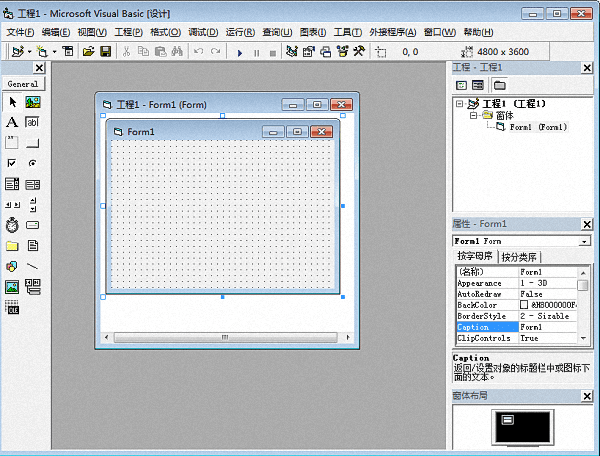
Task: Collapse the 窗体 folder node
Action: pyautogui.click(x=473, y=115)
